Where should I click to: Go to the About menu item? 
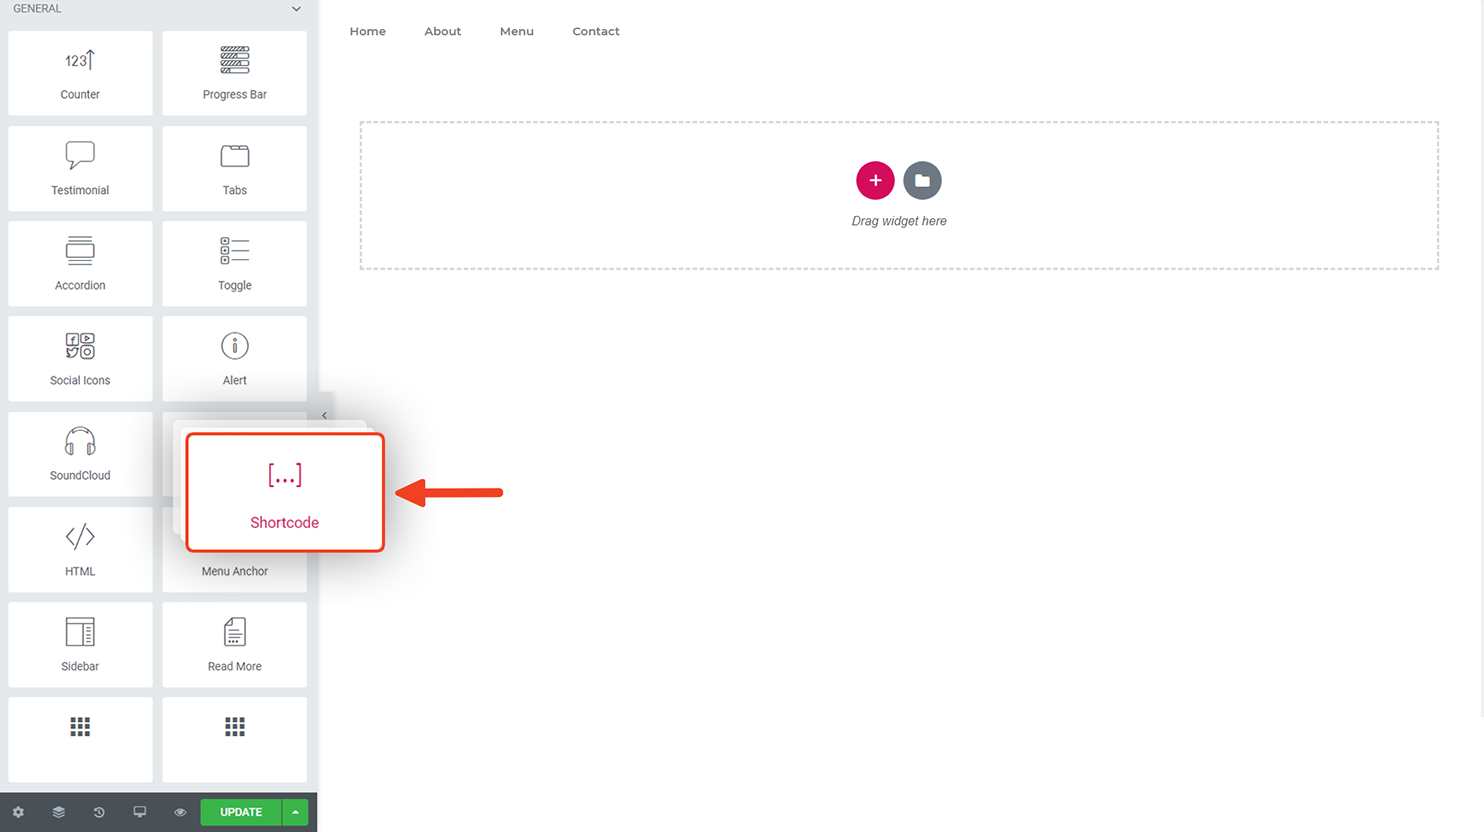click(443, 31)
